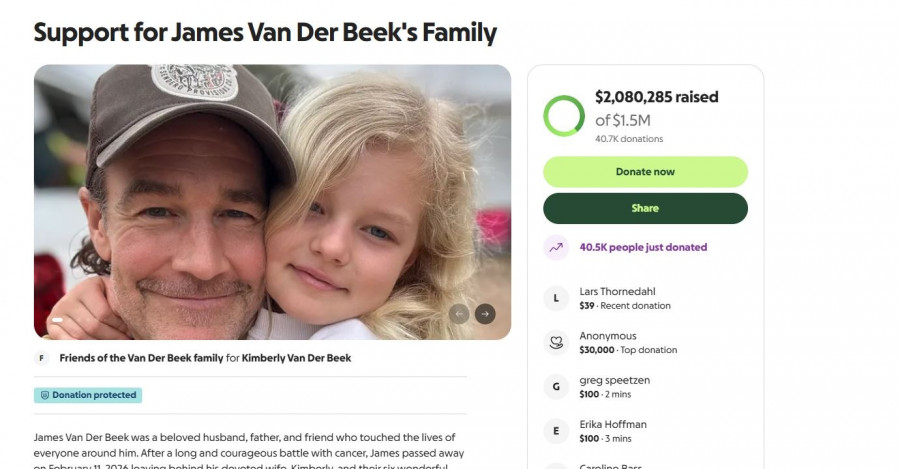
Task: Click greg speetzen's avatar icon
Action: coord(556,387)
